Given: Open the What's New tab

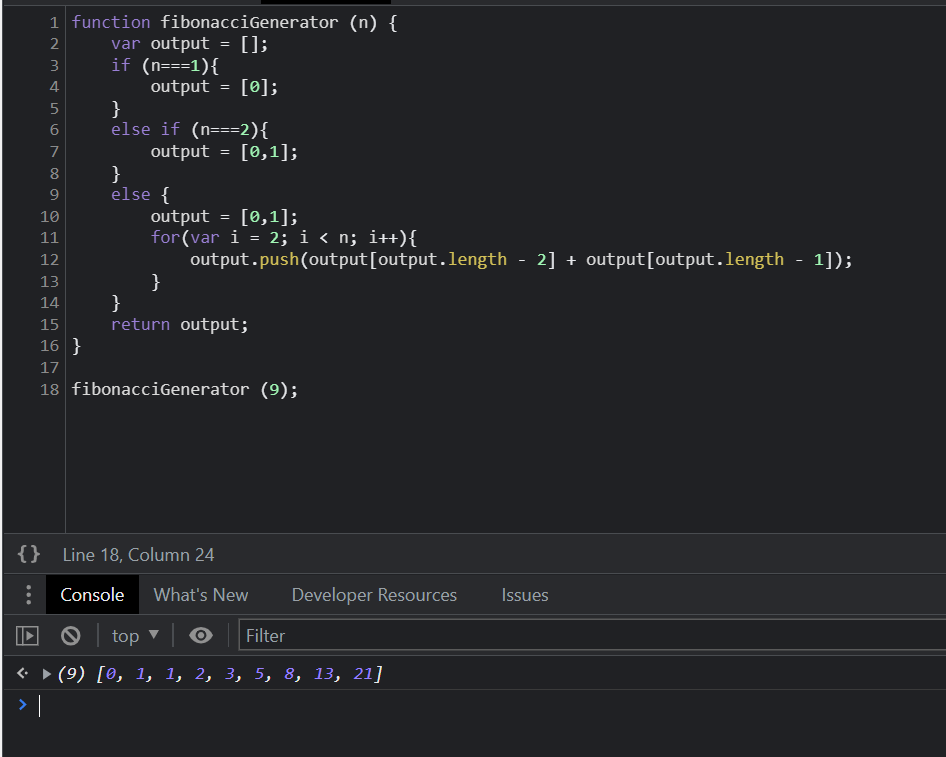Looking at the screenshot, I should coord(201,595).
